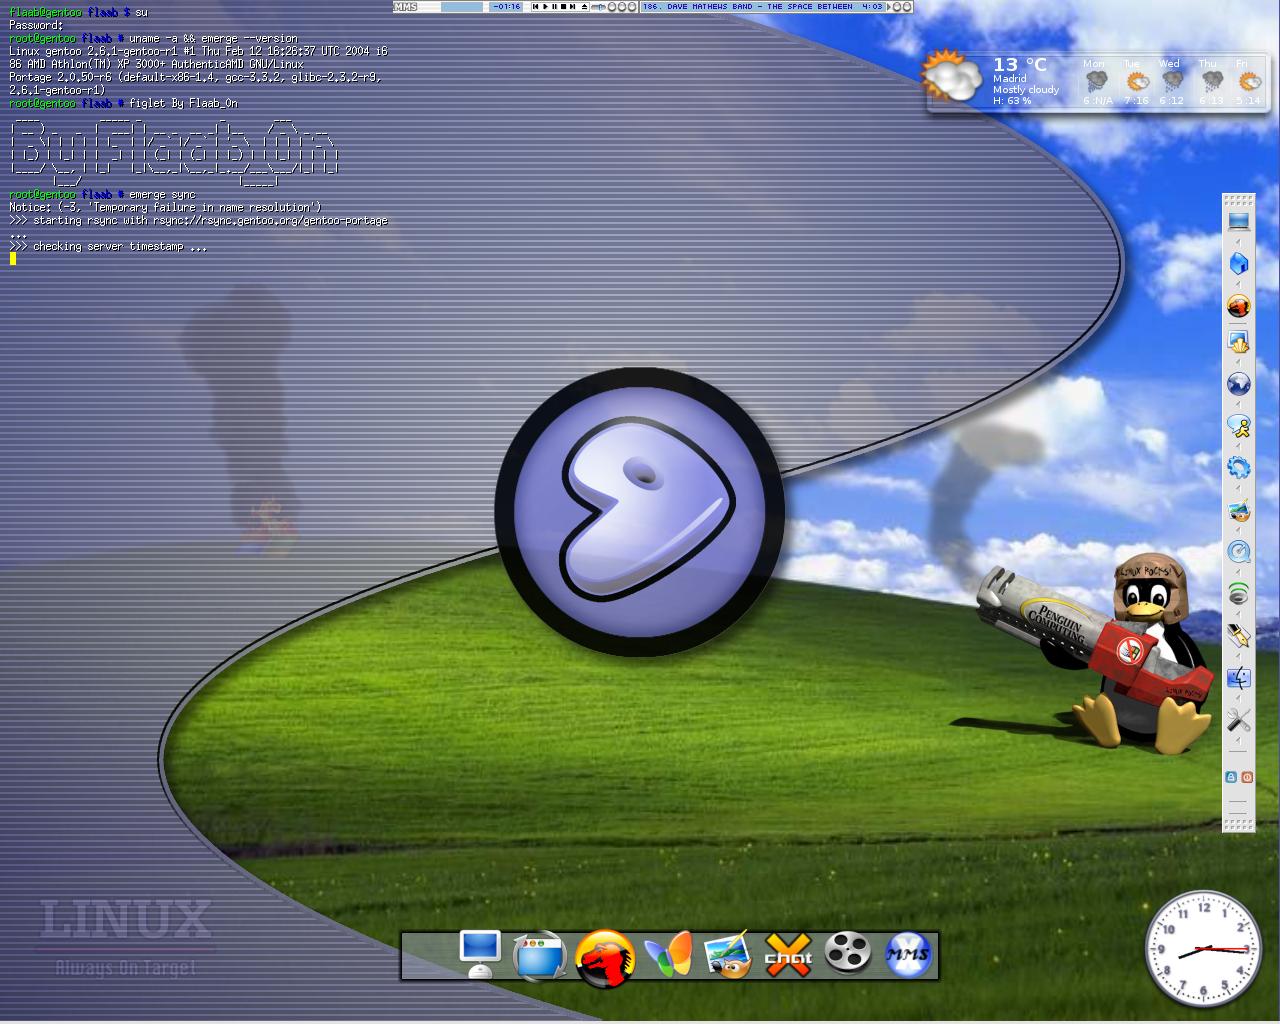
Task: Click play button in XMMS bar
Action: tap(545, 6)
